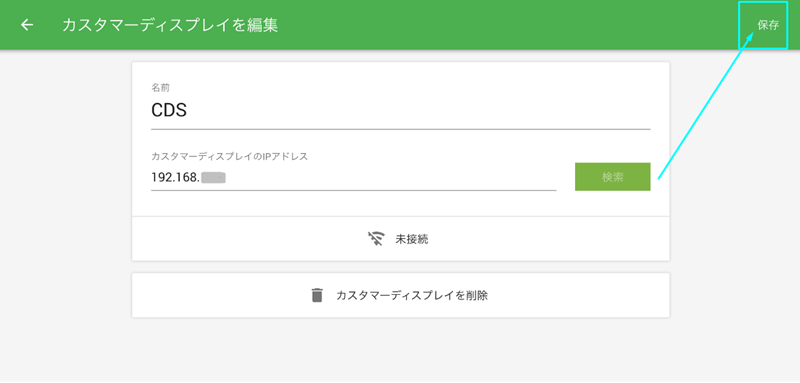The height and width of the screenshot is (383, 800).
Task: Click the trash can delete icon
Action: [x=317, y=295]
